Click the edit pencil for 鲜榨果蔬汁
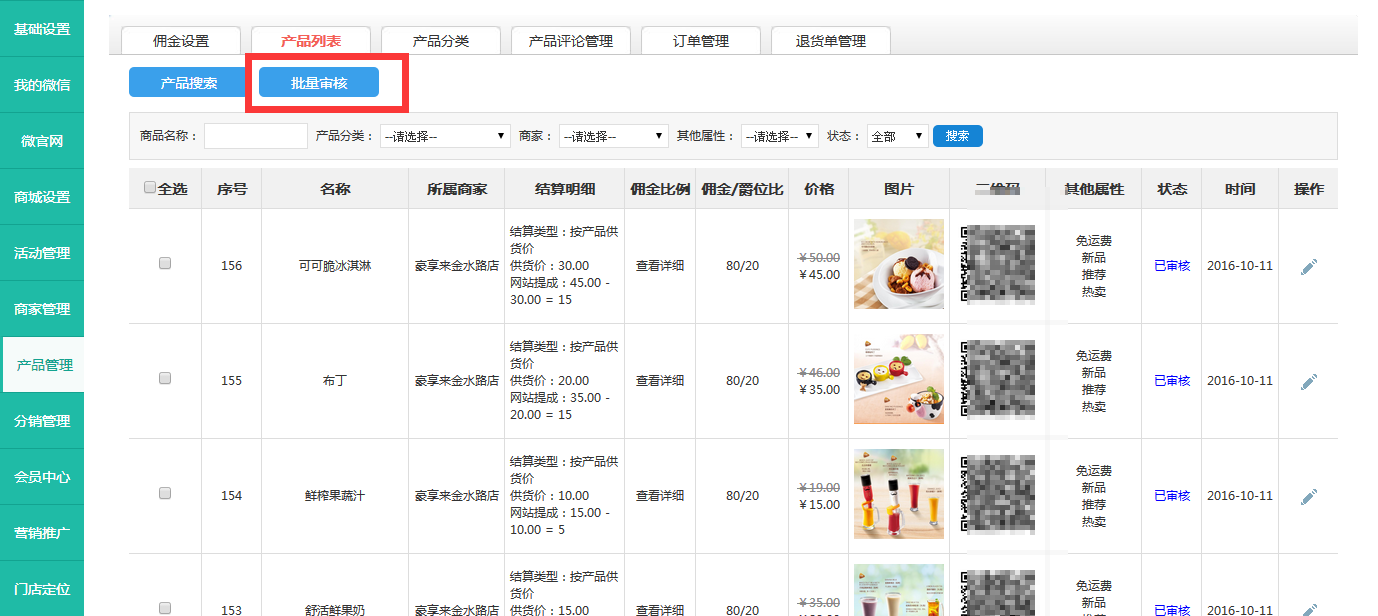This screenshot has width=1378, height=616. click(x=1308, y=496)
